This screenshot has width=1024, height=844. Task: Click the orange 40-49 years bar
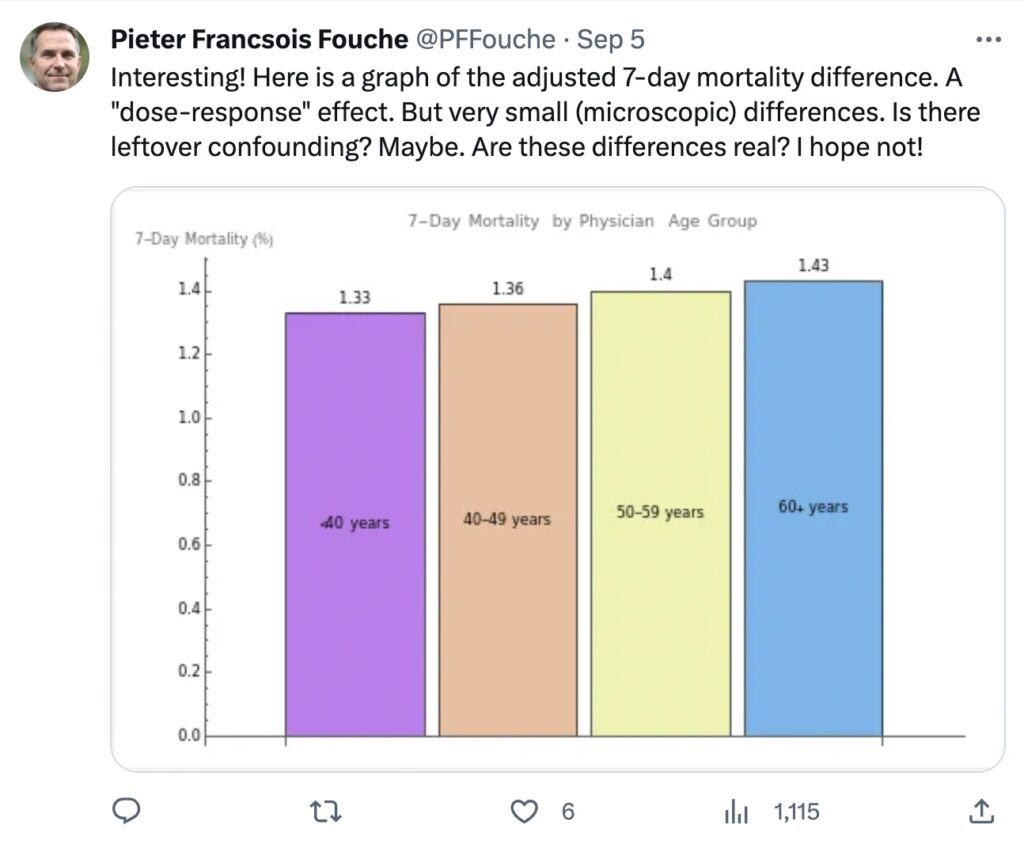(x=508, y=519)
